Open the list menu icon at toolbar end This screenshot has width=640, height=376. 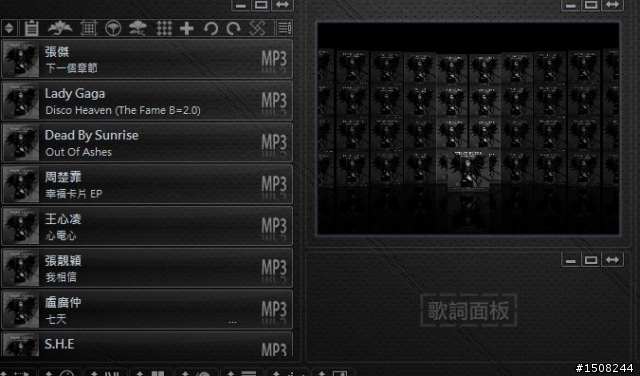[284, 28]
